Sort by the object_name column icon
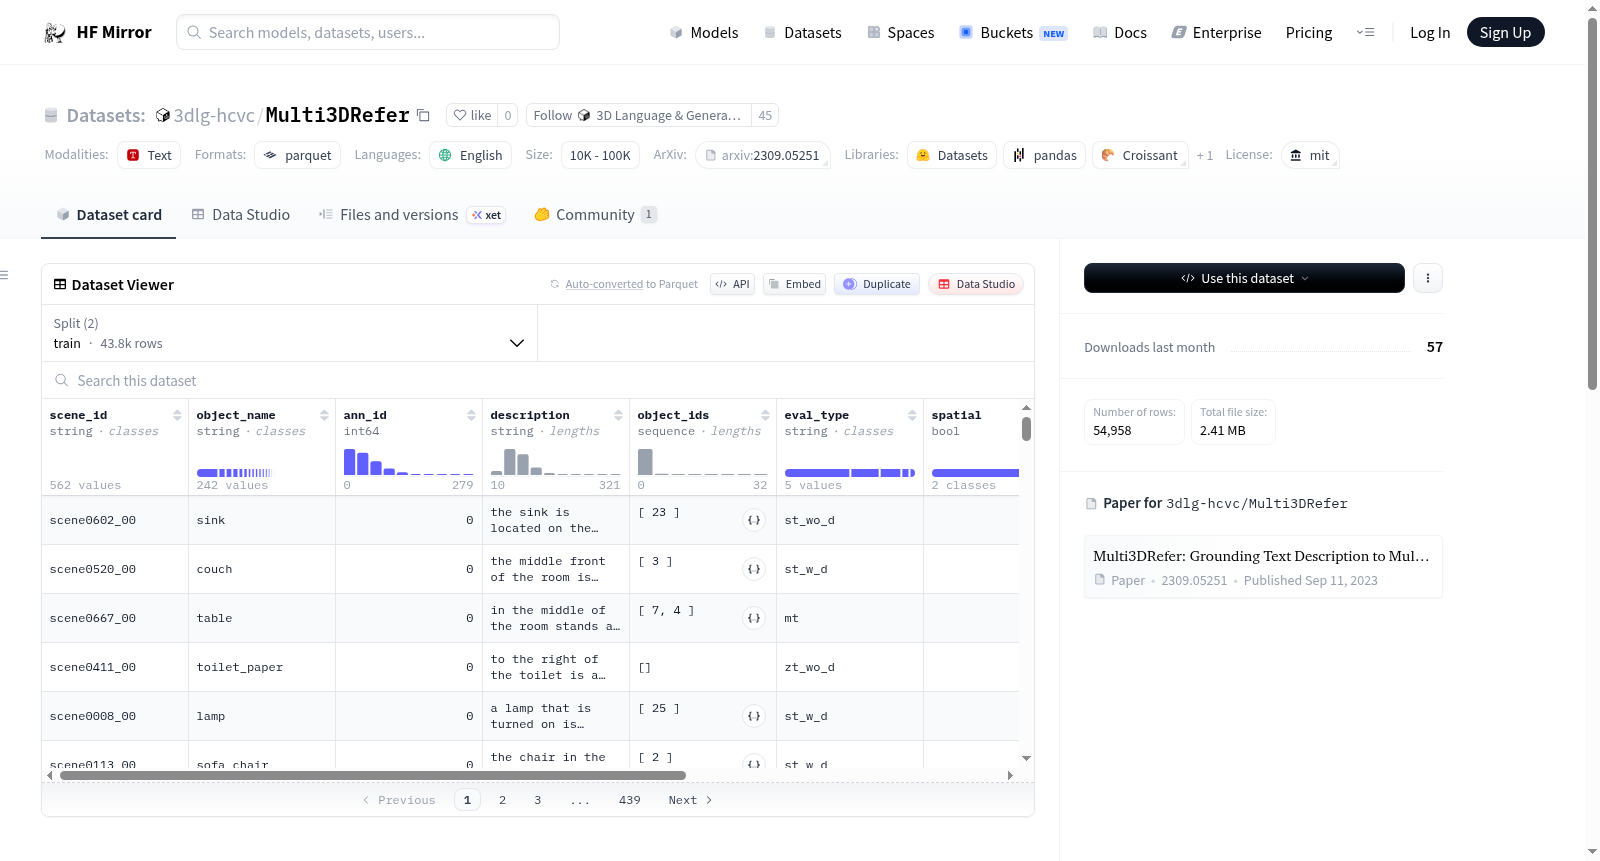Viewport: 1600px width, 861px height. tap(324, 415)
